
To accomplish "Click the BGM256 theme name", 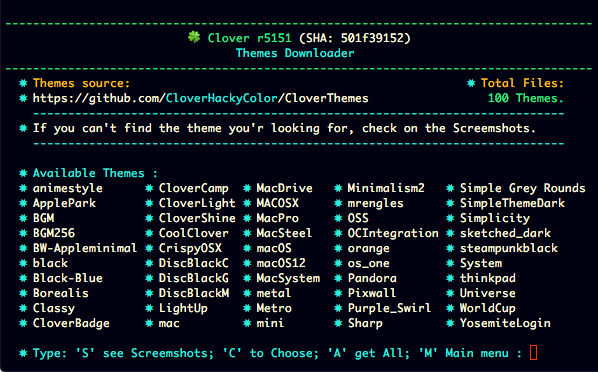I will tap(54, 233).
